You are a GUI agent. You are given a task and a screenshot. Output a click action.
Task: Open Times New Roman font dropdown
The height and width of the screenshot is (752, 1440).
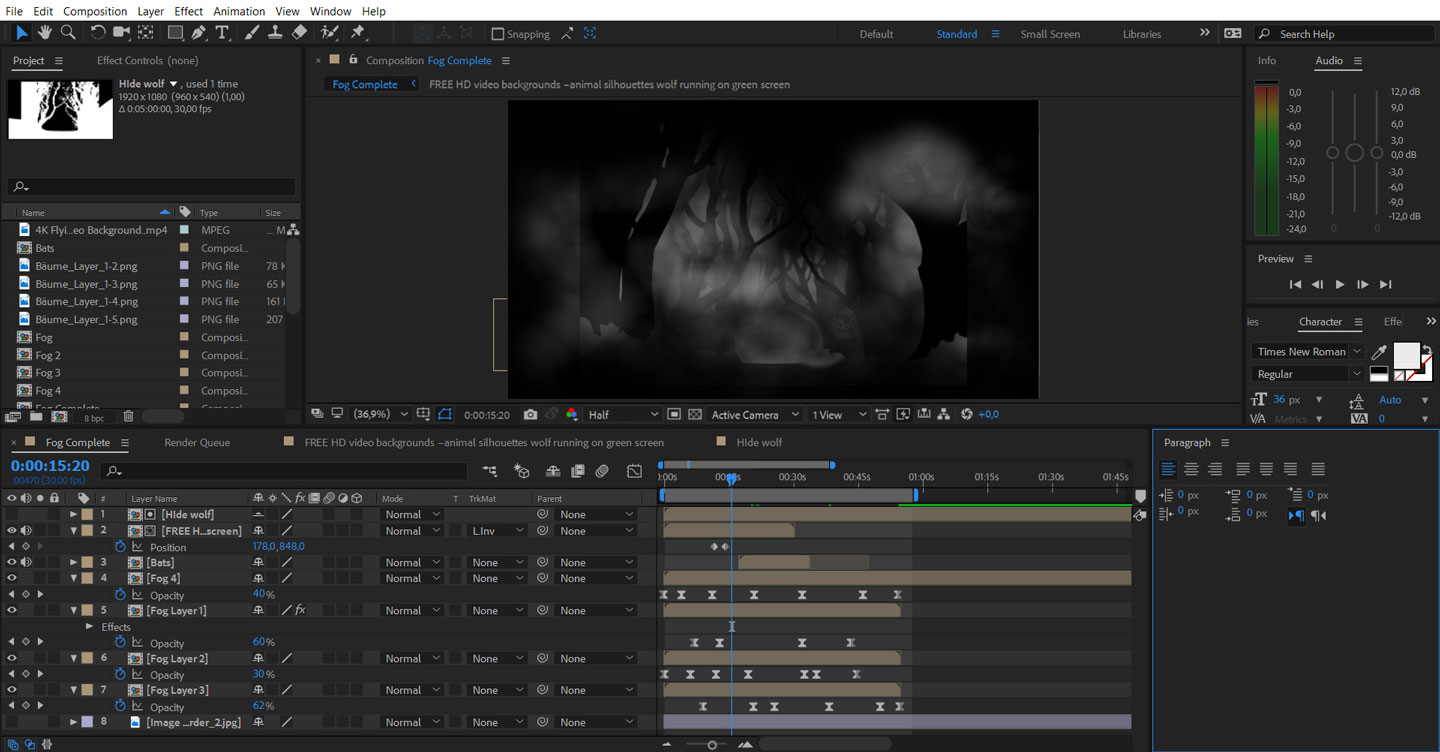tap(1306, 351)
